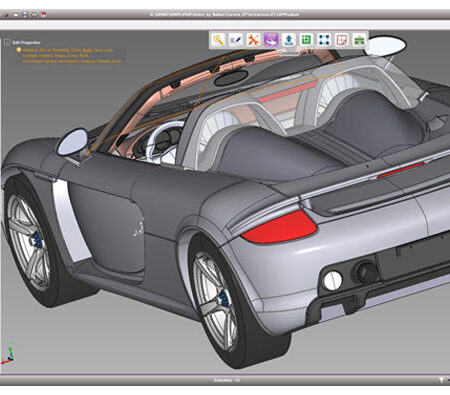Viewport: 450px width, 395px height.
Task: Select the red rear tail light on car
Action: coord(279,227)
